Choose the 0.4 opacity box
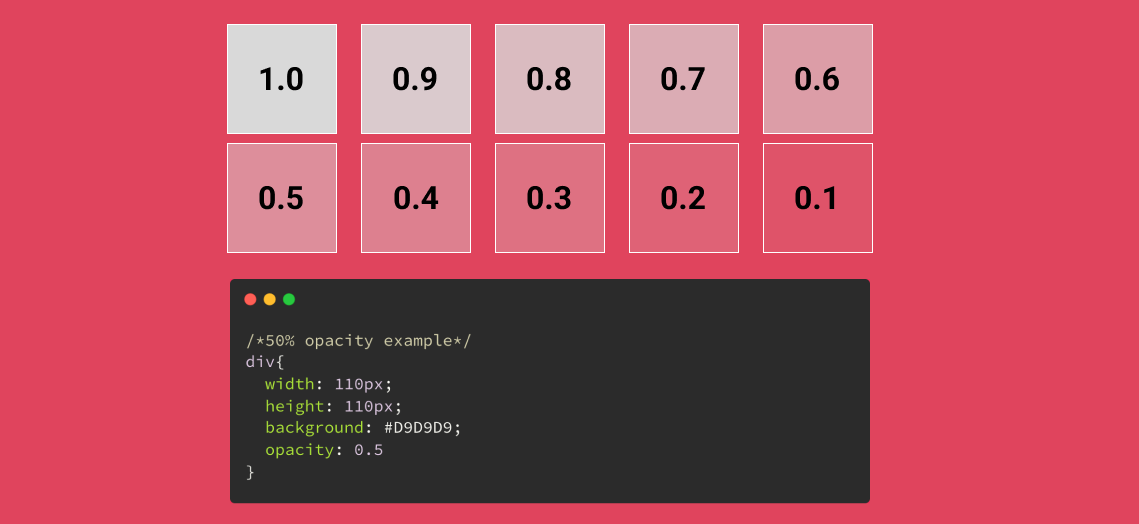The width and height of the screenshot is (1139, 524). [x=416, y=198]
